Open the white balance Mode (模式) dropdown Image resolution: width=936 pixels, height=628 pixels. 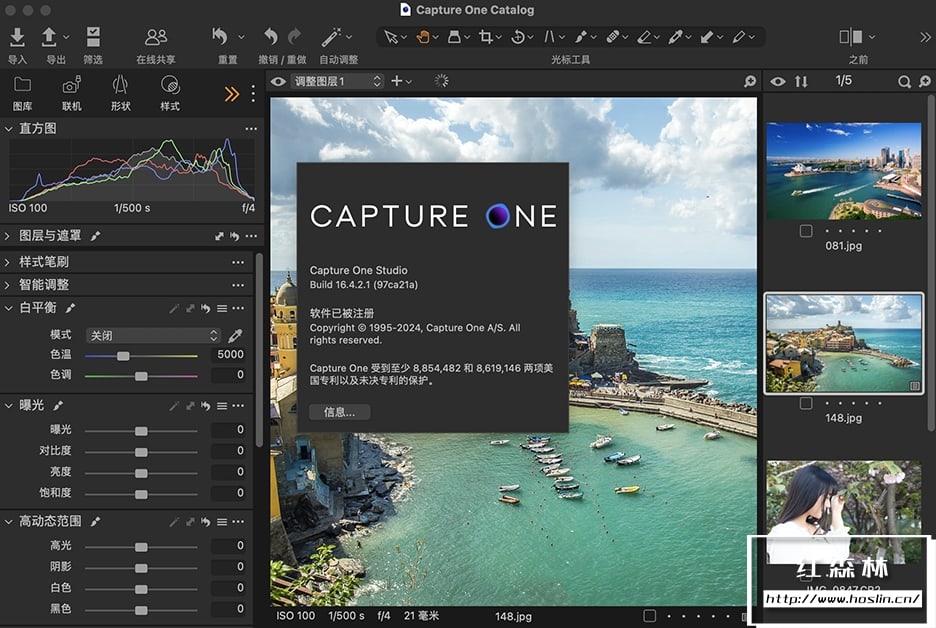(153, 336)
